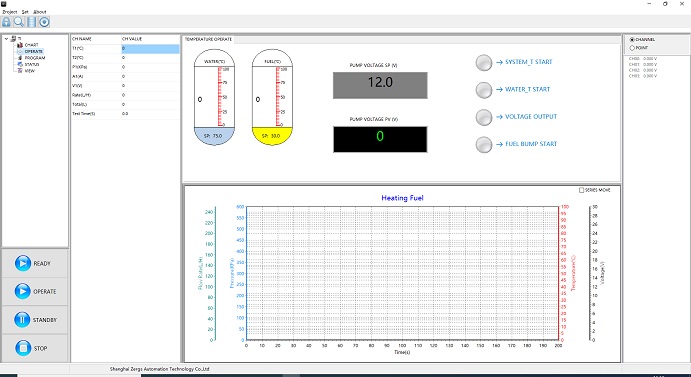Open the Project menu
Screen dimensions: 691x377
[x=10, y=12]
